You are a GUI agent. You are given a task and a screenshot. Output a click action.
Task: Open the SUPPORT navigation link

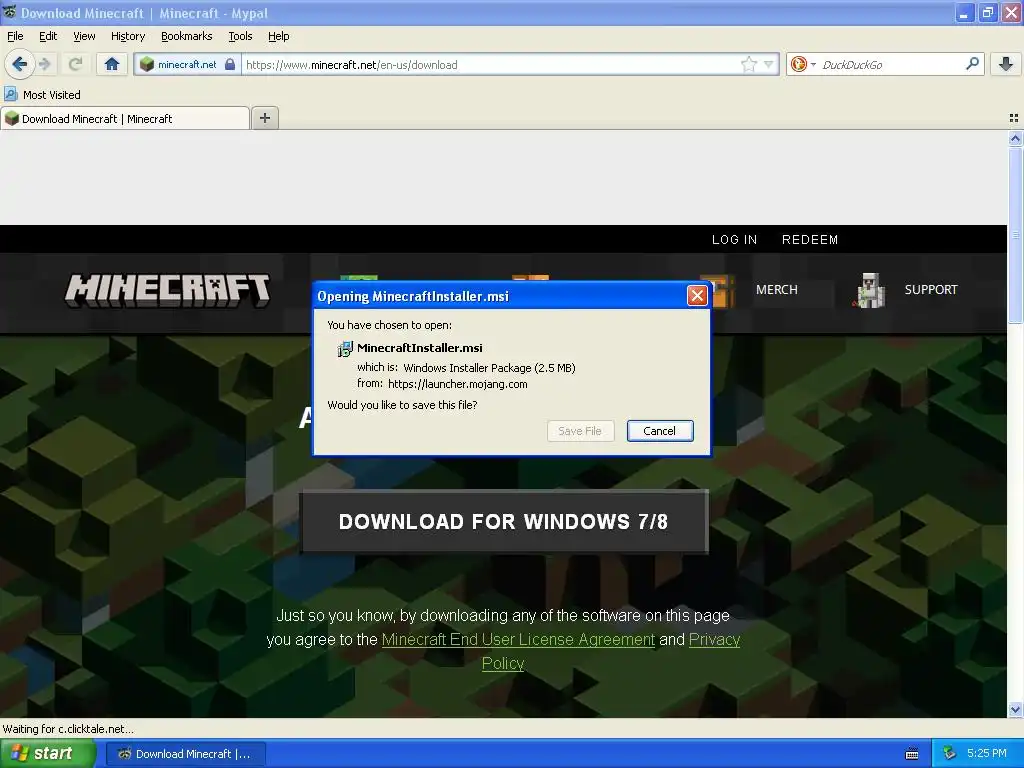point(931,289)
